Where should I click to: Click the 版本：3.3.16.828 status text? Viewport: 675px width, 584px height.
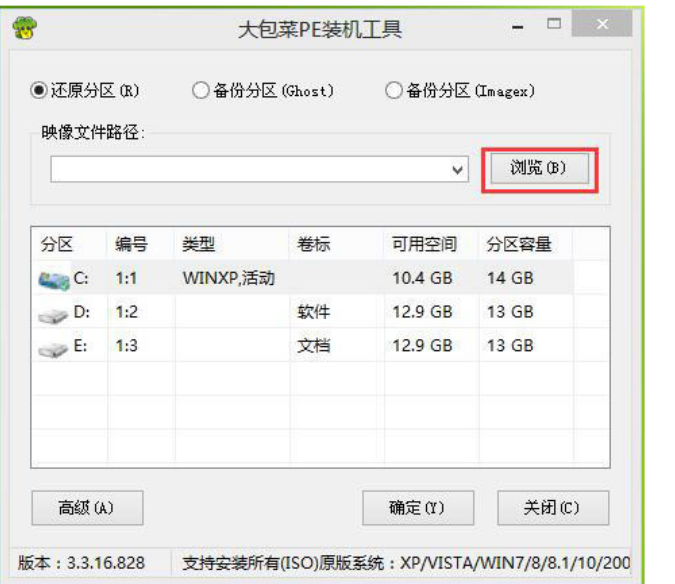coord(81,563)
